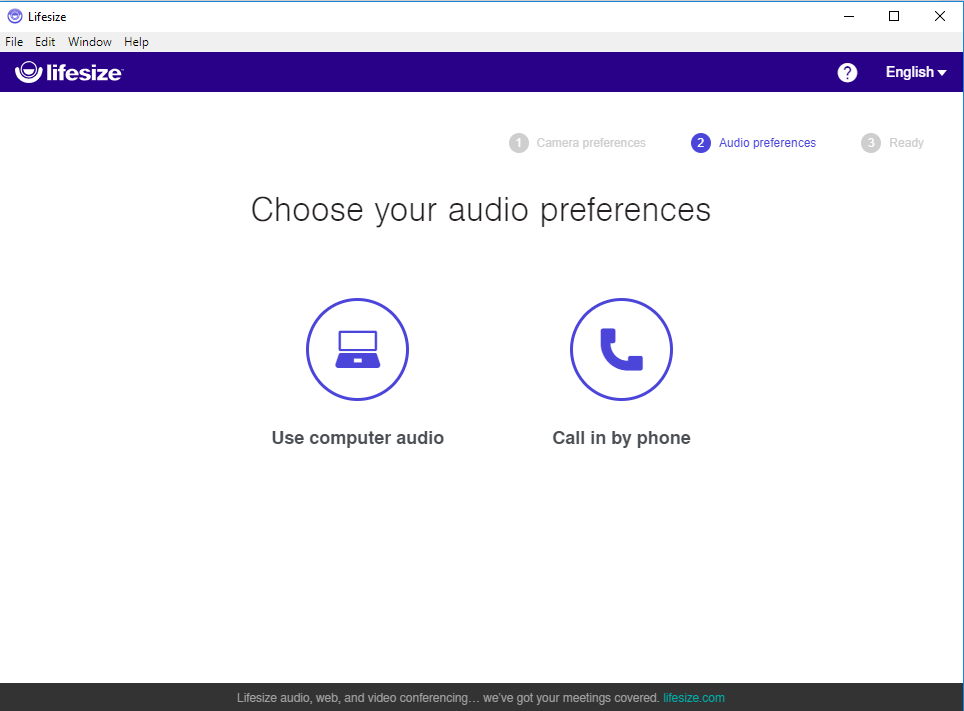The image size is (964, 711).
Task: Open the Edit menu
Action: [44, 41]
